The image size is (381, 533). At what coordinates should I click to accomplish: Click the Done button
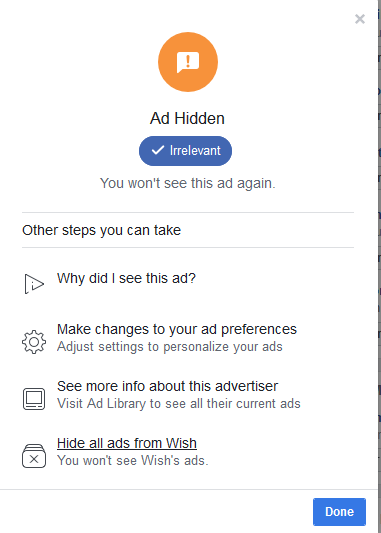click(339, 512)
